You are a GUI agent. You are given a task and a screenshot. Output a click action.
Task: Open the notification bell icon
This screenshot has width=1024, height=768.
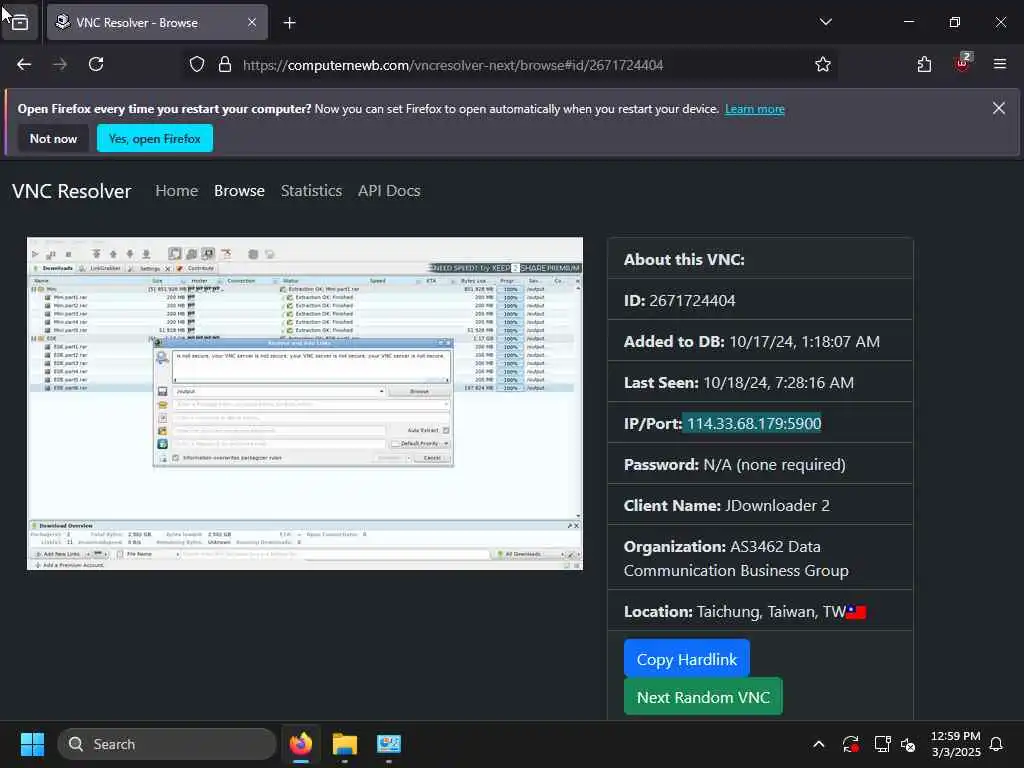coord(996,744)
